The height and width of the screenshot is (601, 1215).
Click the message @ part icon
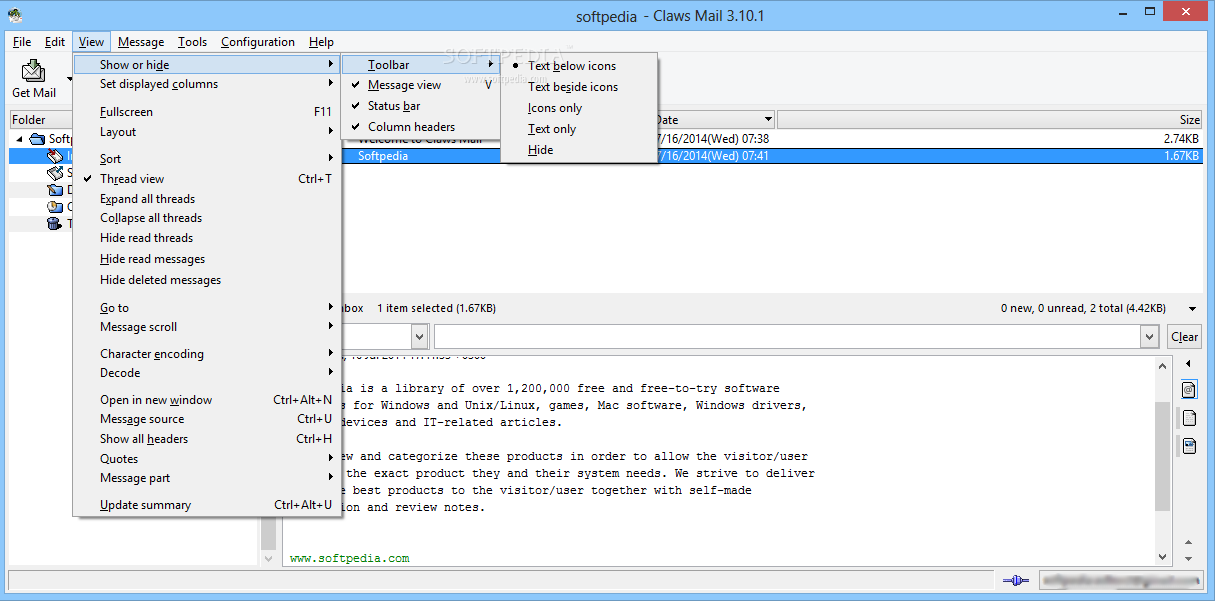(x=1189, y=390)
